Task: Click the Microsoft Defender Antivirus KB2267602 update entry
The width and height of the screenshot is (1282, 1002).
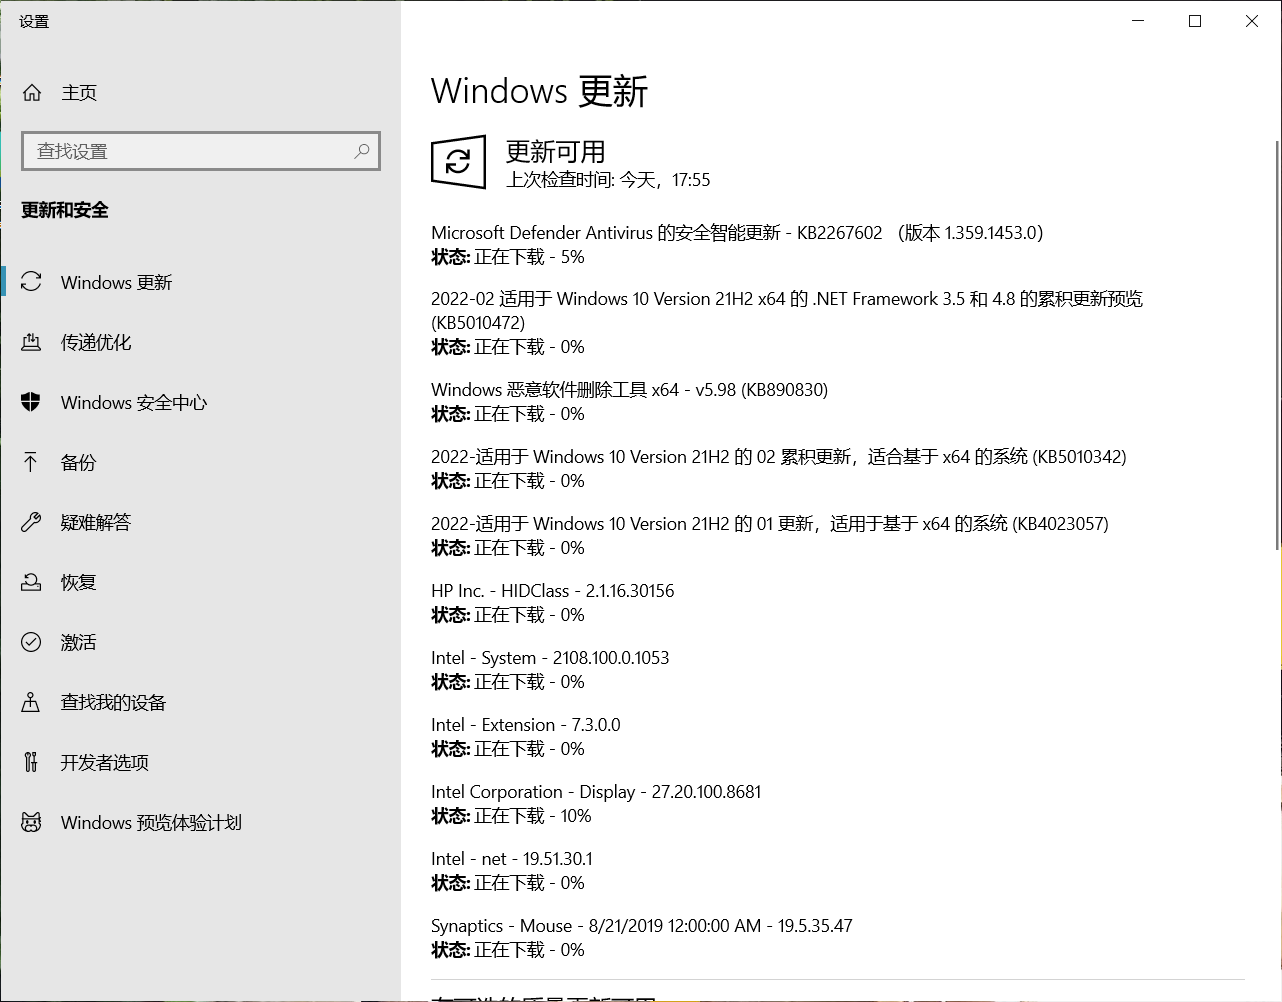Action: tap(737, 244)
